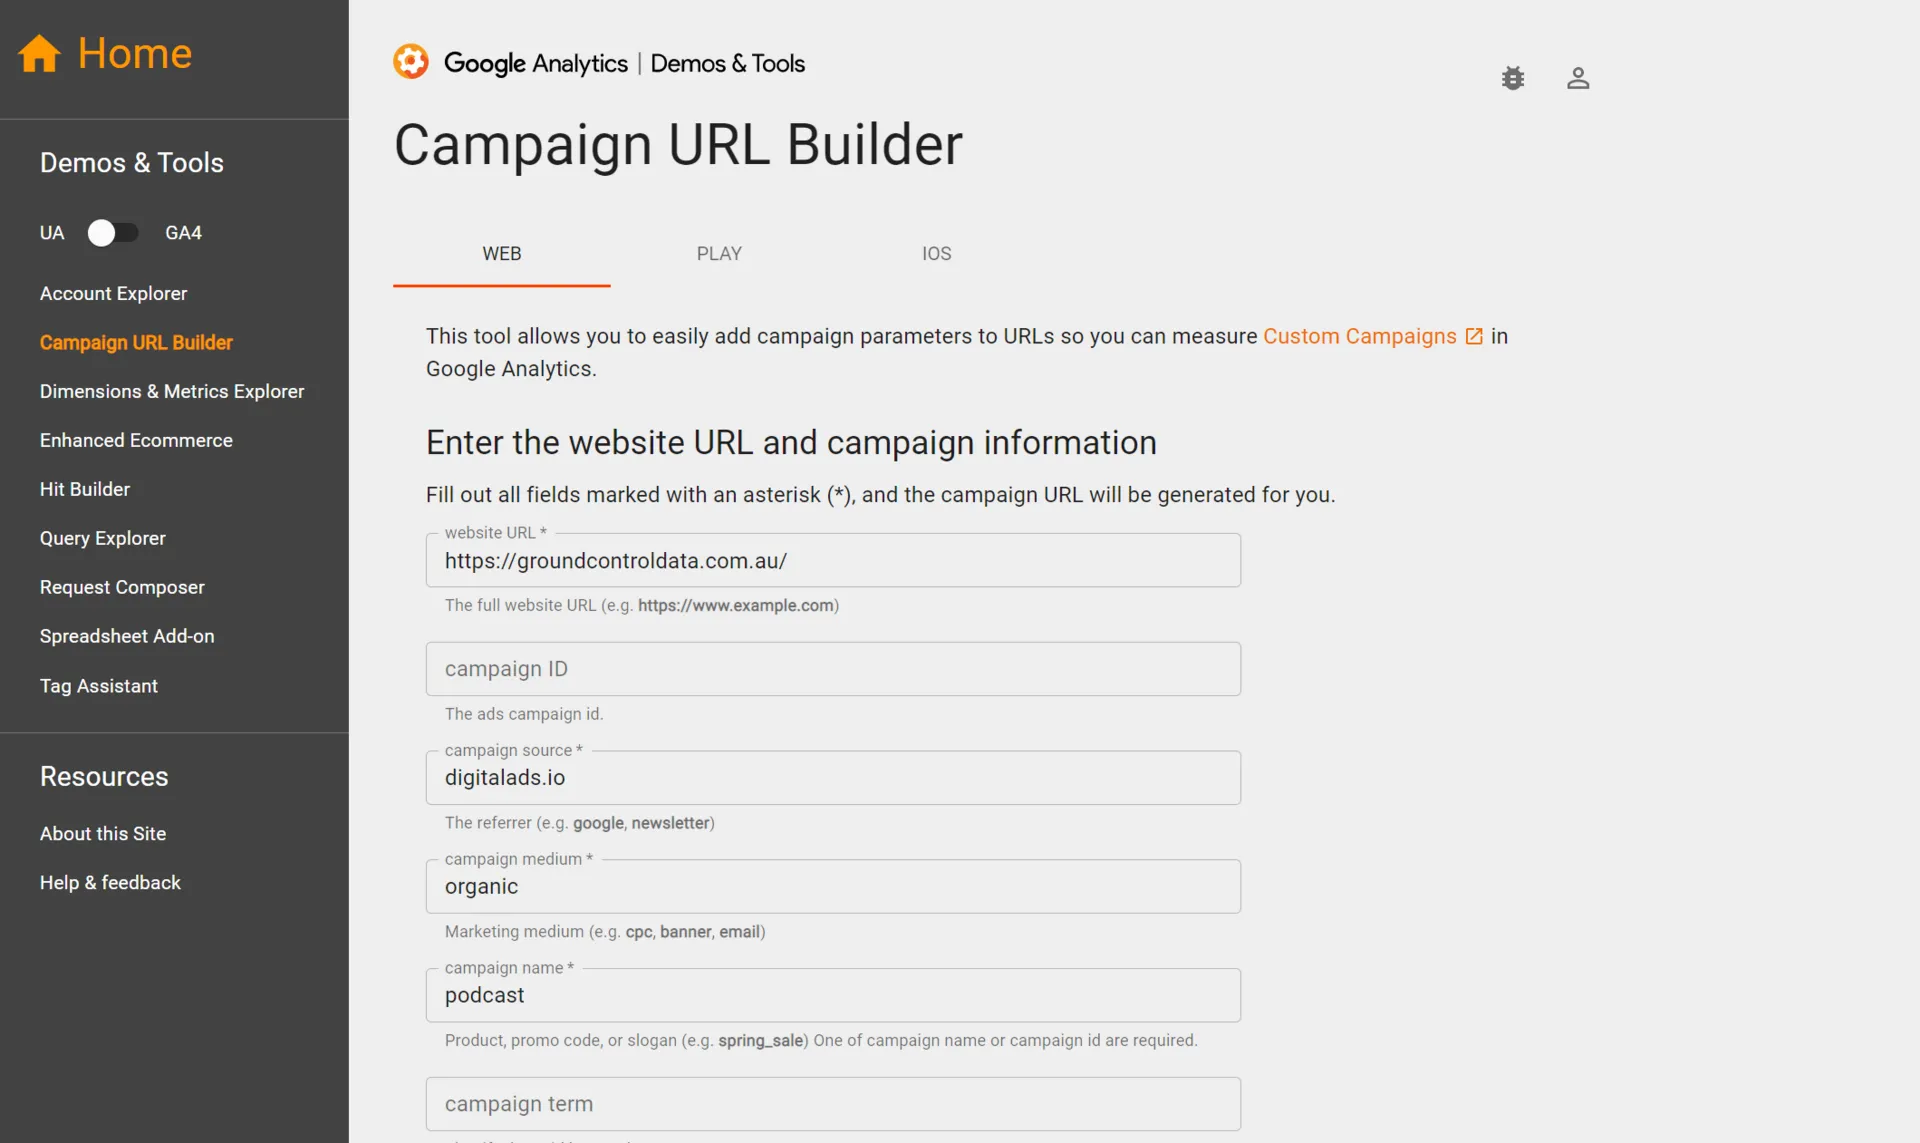Select the WEB tab
The height and width of the screenshot is (1143, 1920).
[501, 254]
